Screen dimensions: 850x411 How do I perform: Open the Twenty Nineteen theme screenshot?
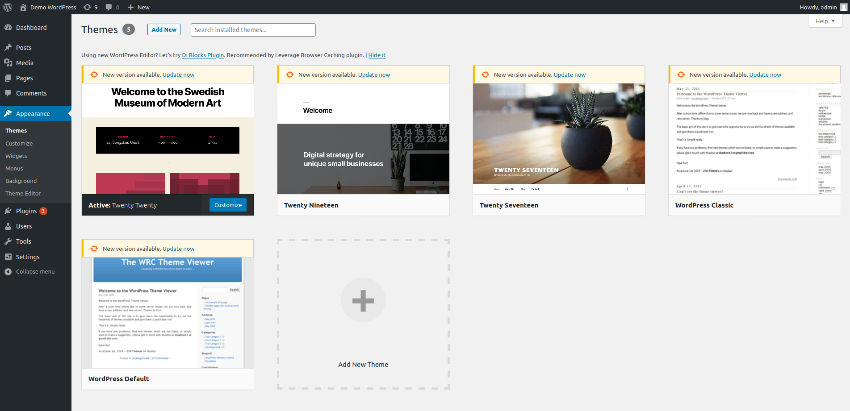(363, 139)
